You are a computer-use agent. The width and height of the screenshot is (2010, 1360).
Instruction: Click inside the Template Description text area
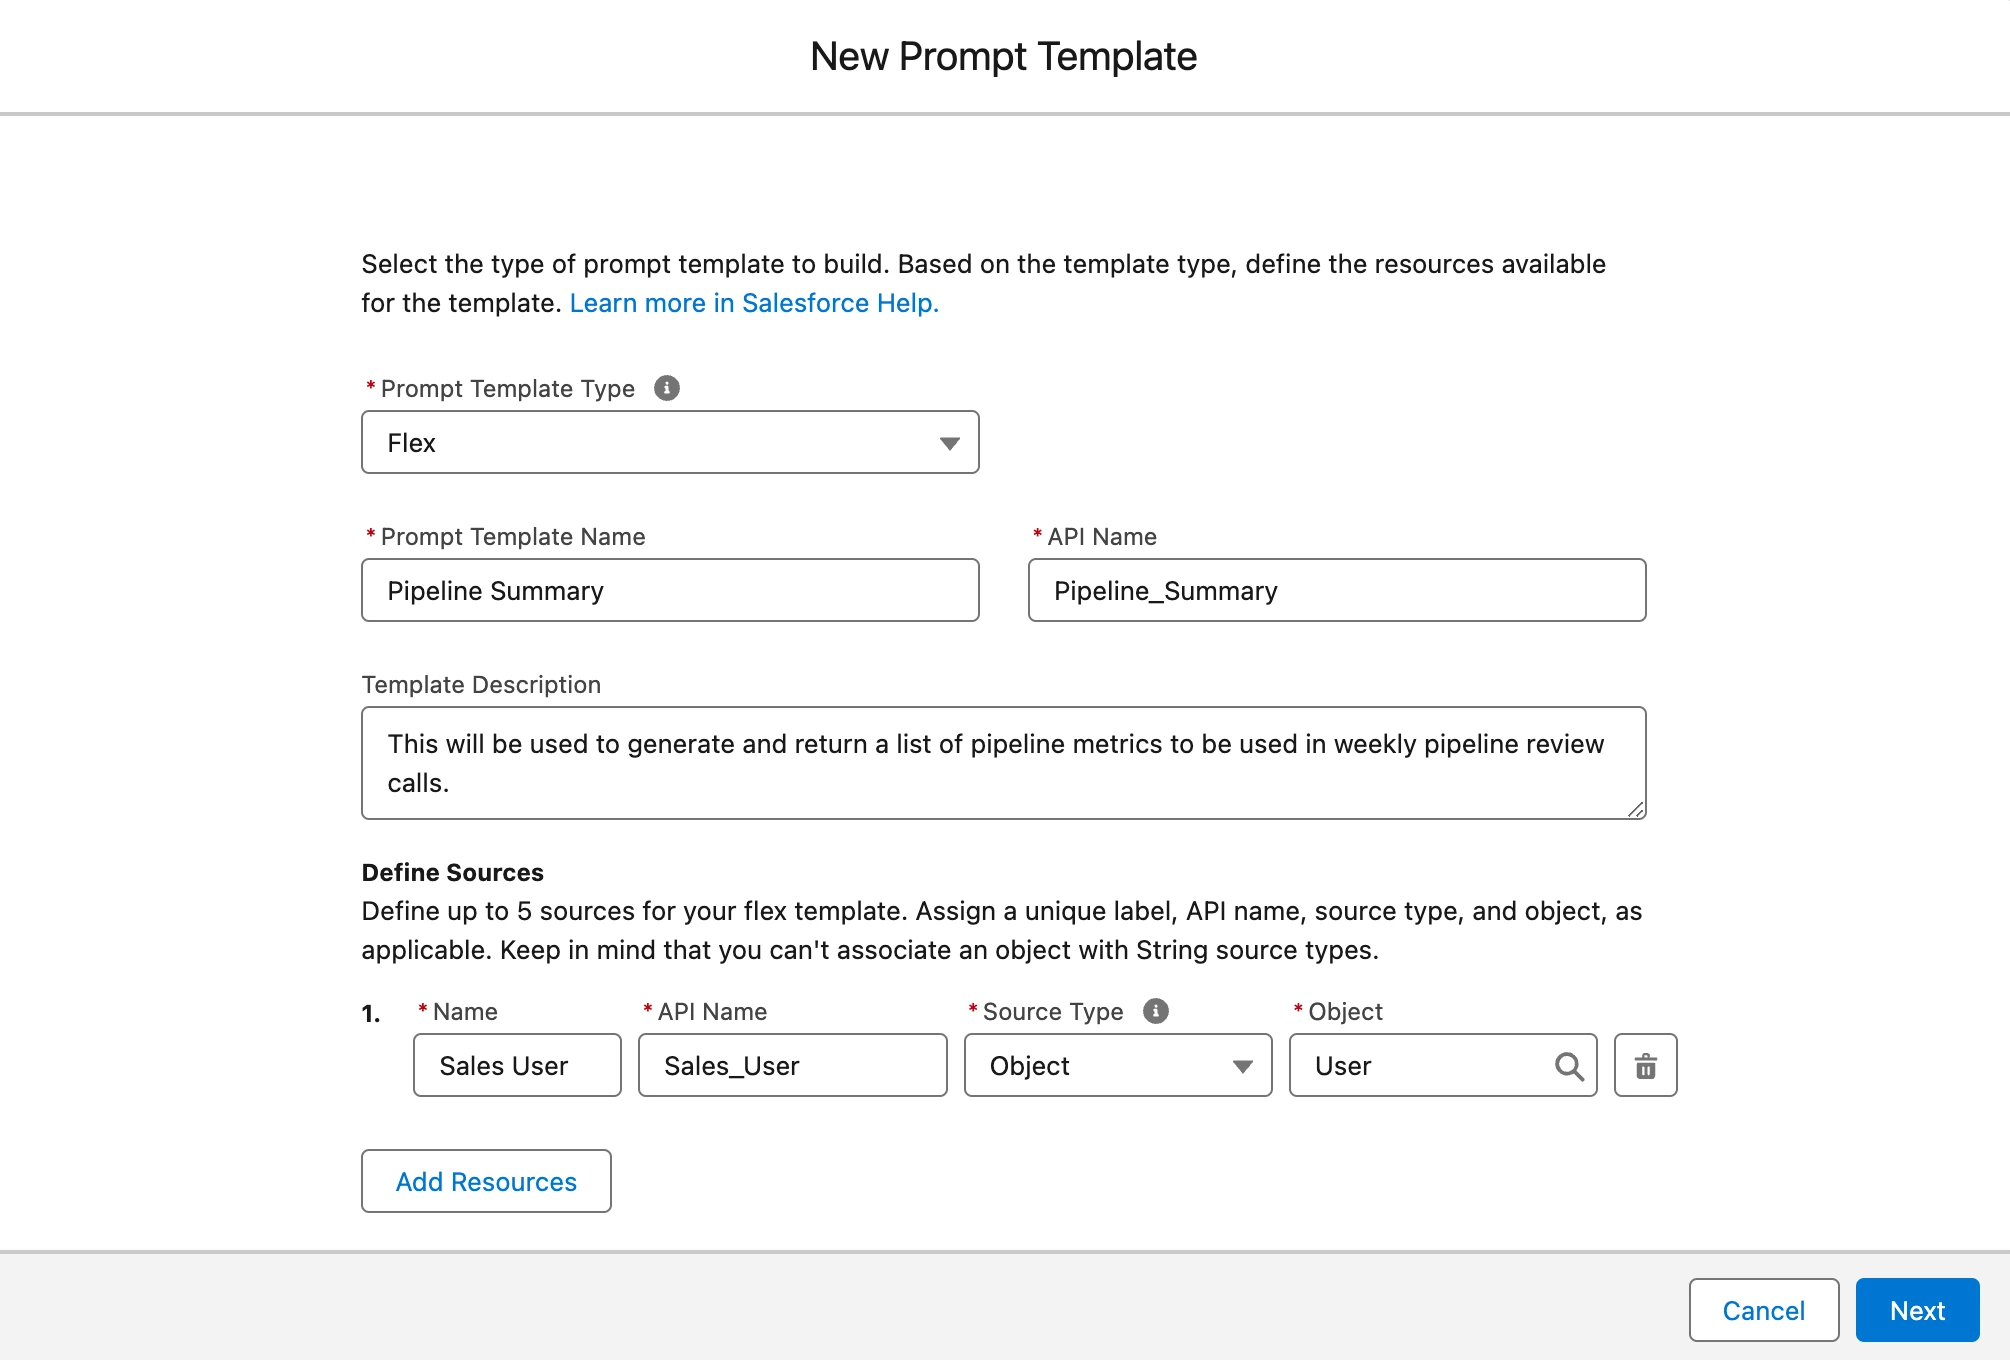coord(1003,763)
